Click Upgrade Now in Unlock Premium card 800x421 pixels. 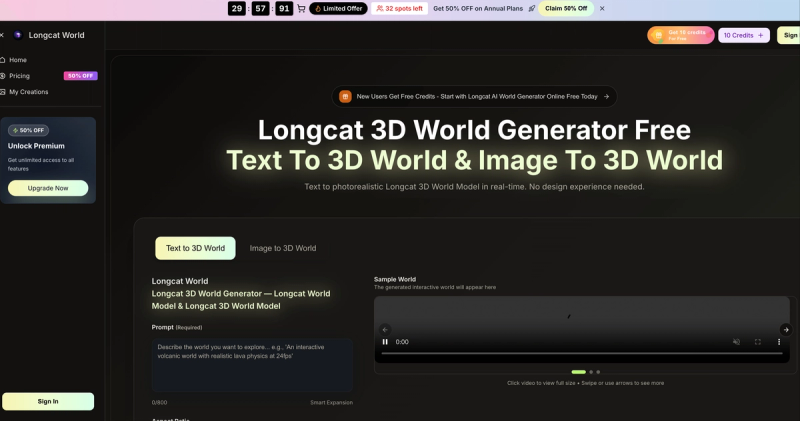[x=48, y=188]
